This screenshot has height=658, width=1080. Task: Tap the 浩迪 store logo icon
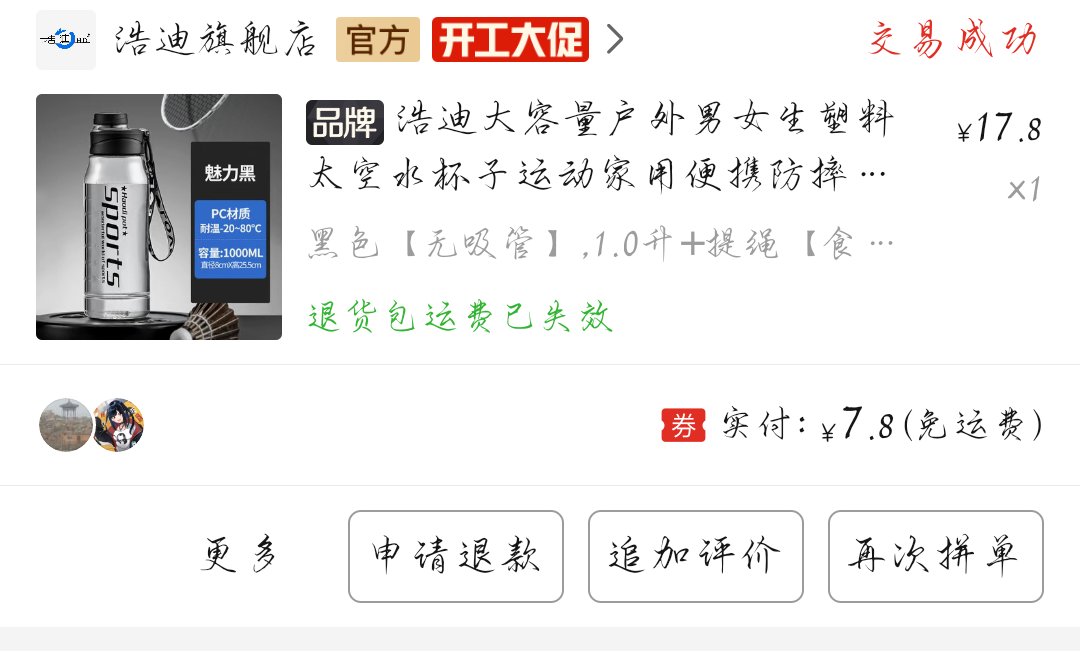(66, 39)
